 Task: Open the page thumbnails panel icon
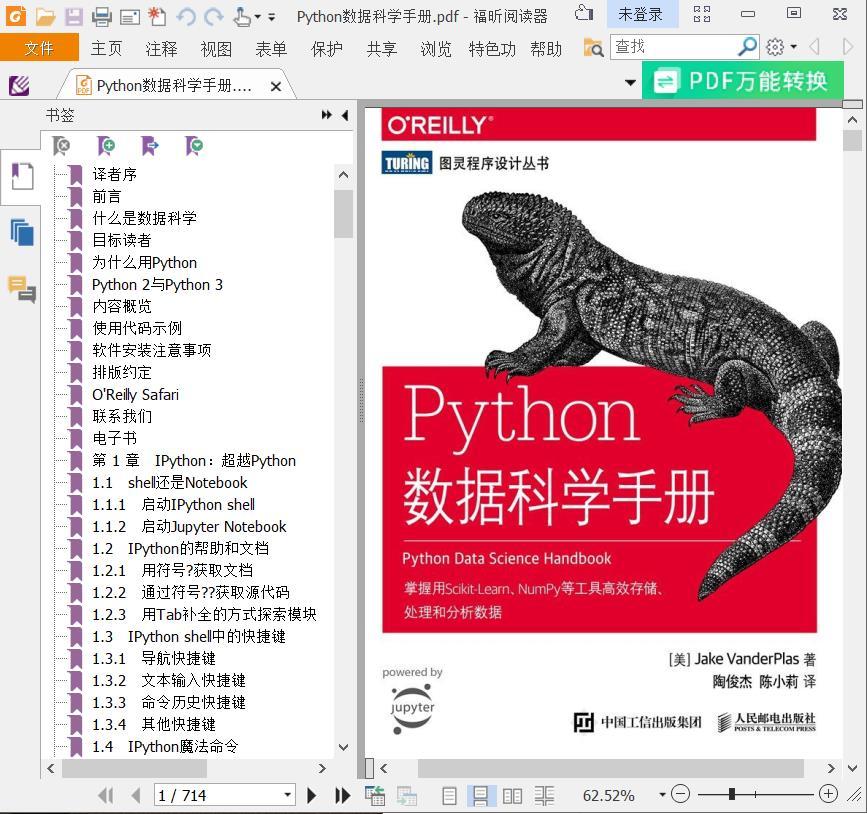click(x=22, y=232)
